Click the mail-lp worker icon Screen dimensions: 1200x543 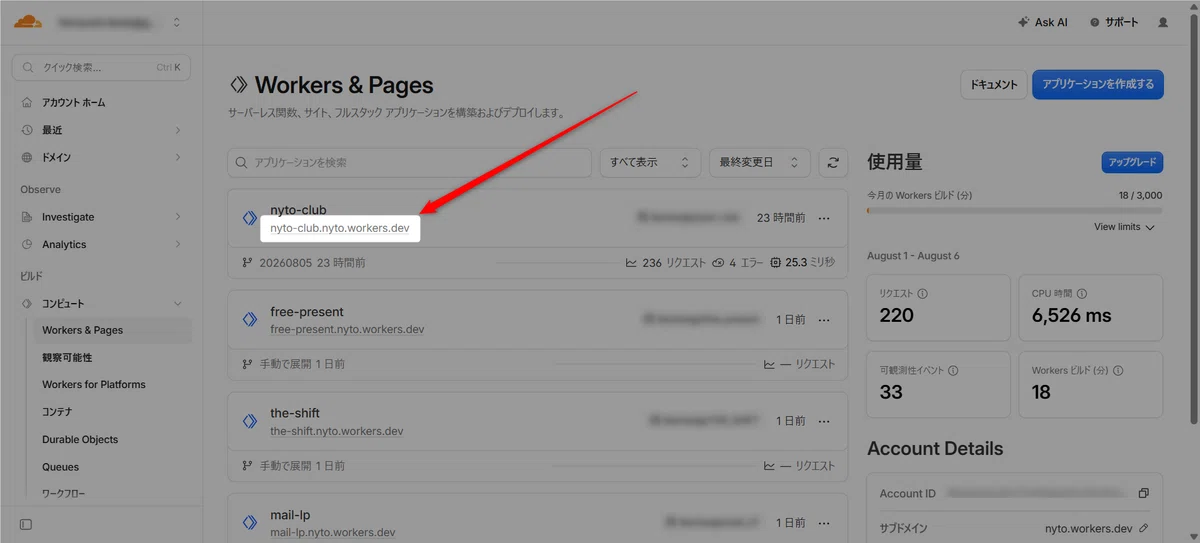point(250,522)
